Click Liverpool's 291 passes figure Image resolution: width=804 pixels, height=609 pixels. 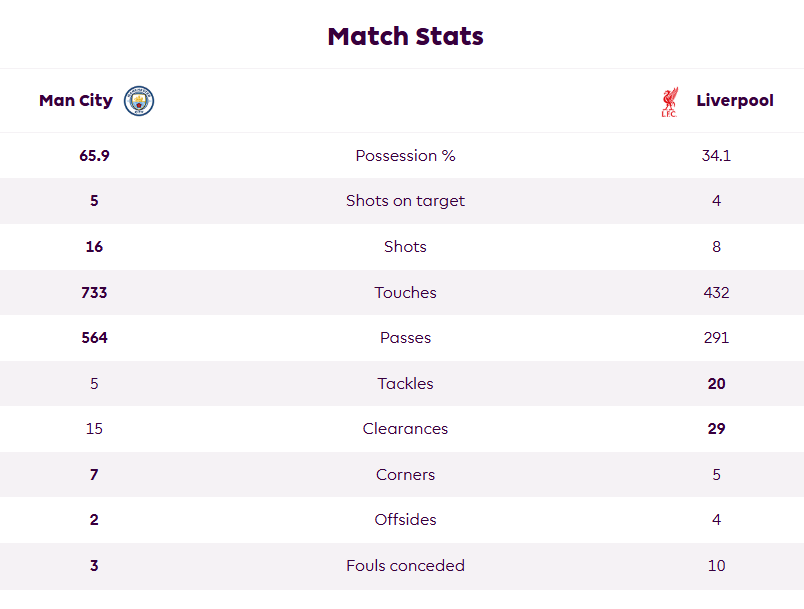pos(716,338)
